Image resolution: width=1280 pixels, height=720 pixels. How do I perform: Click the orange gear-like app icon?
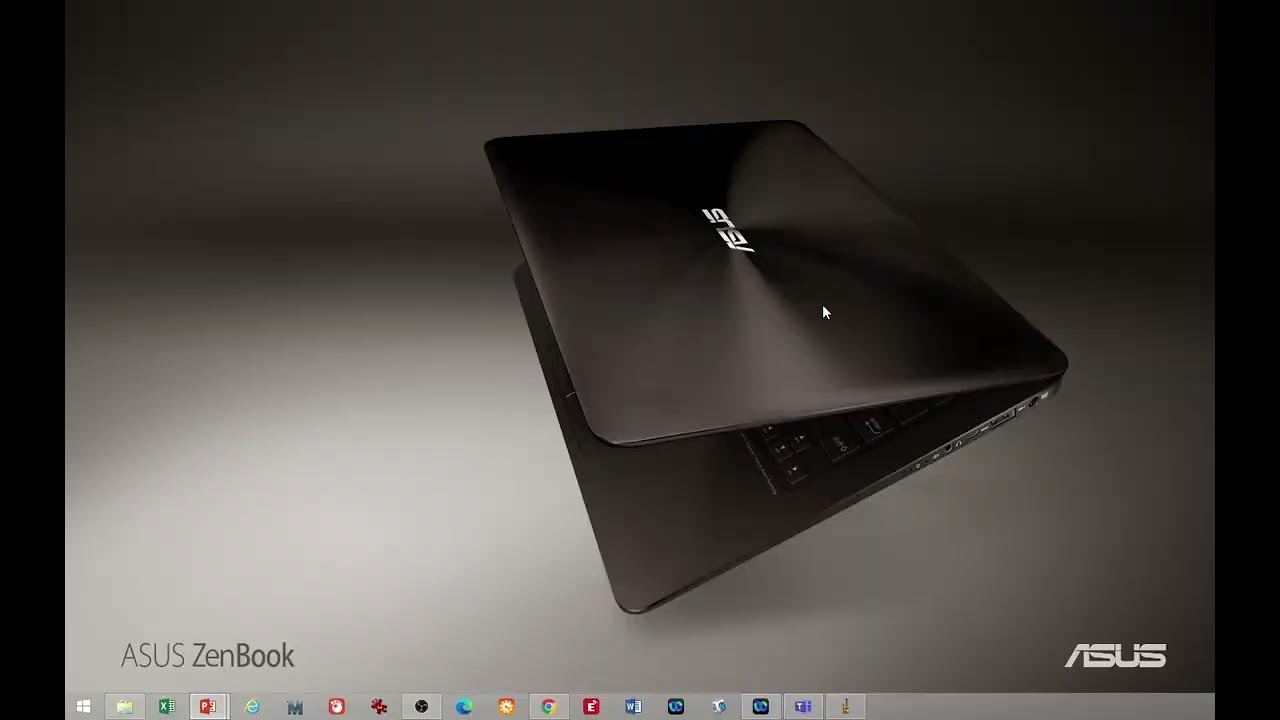[x=506, y=707]
